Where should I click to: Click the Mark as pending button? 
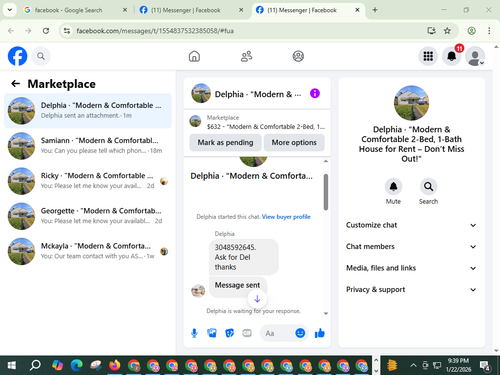225,143
